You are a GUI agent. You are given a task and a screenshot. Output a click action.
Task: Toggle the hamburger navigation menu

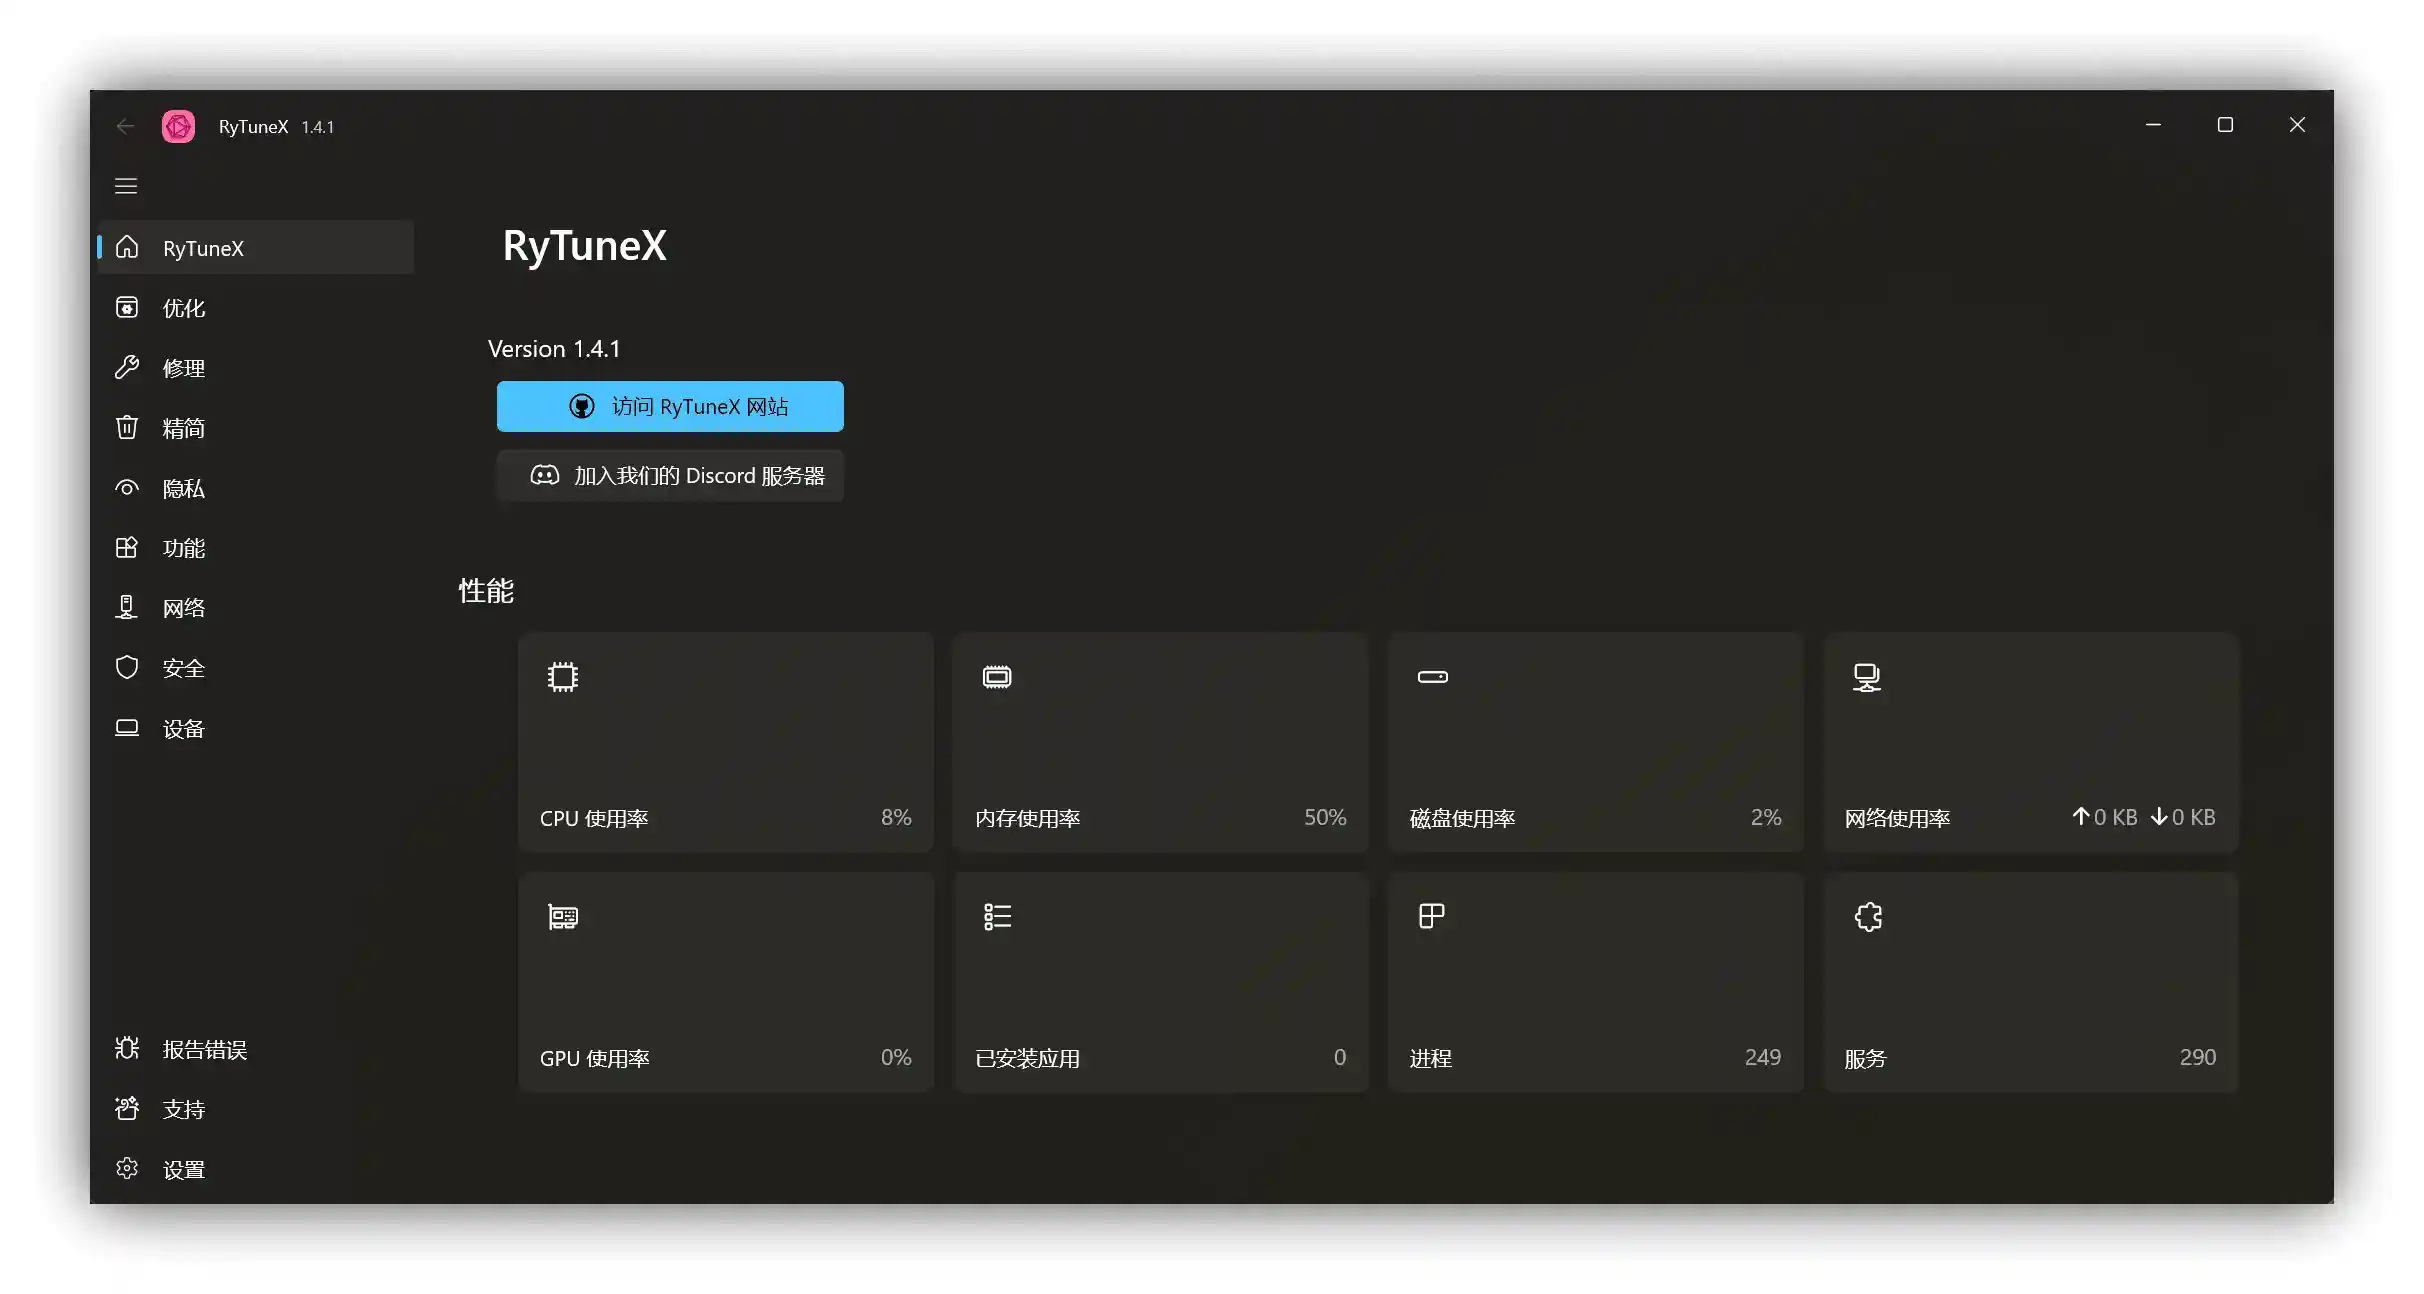click(126, 186)
